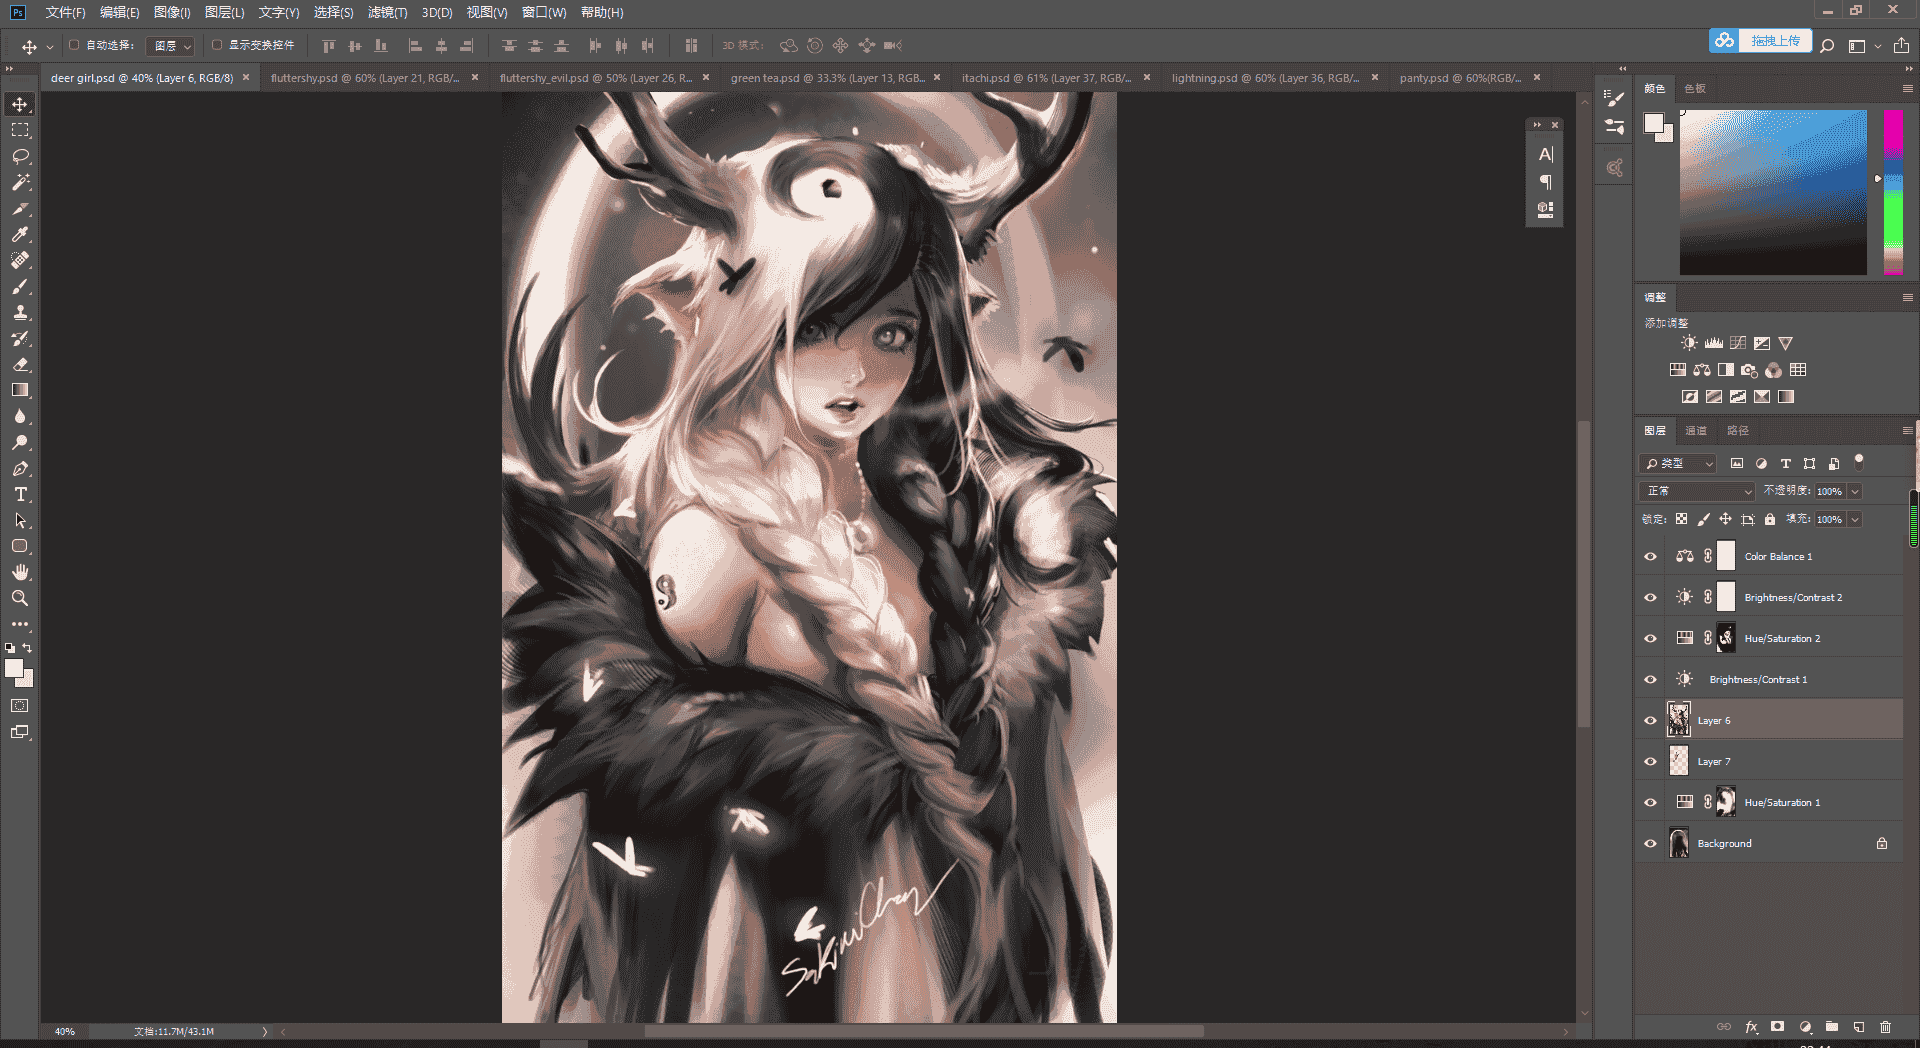The height and width of the screenshot is (1048, 1920).
Task: Enable show transform controls checkbox
Action: 217,45
